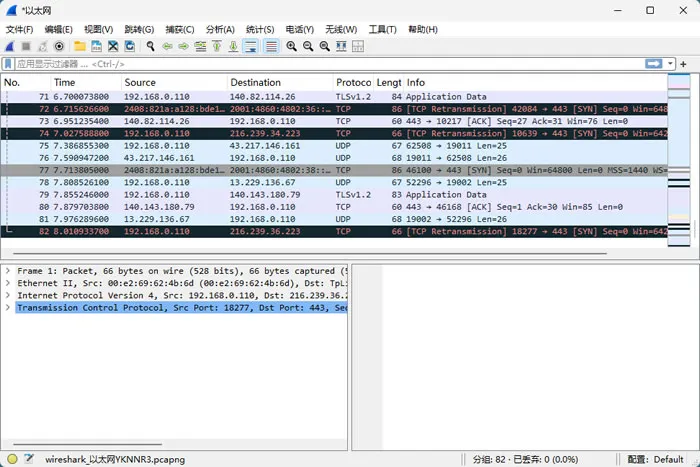Click the display filter input field
Screen dimensions: 700x467
[329, 64]
